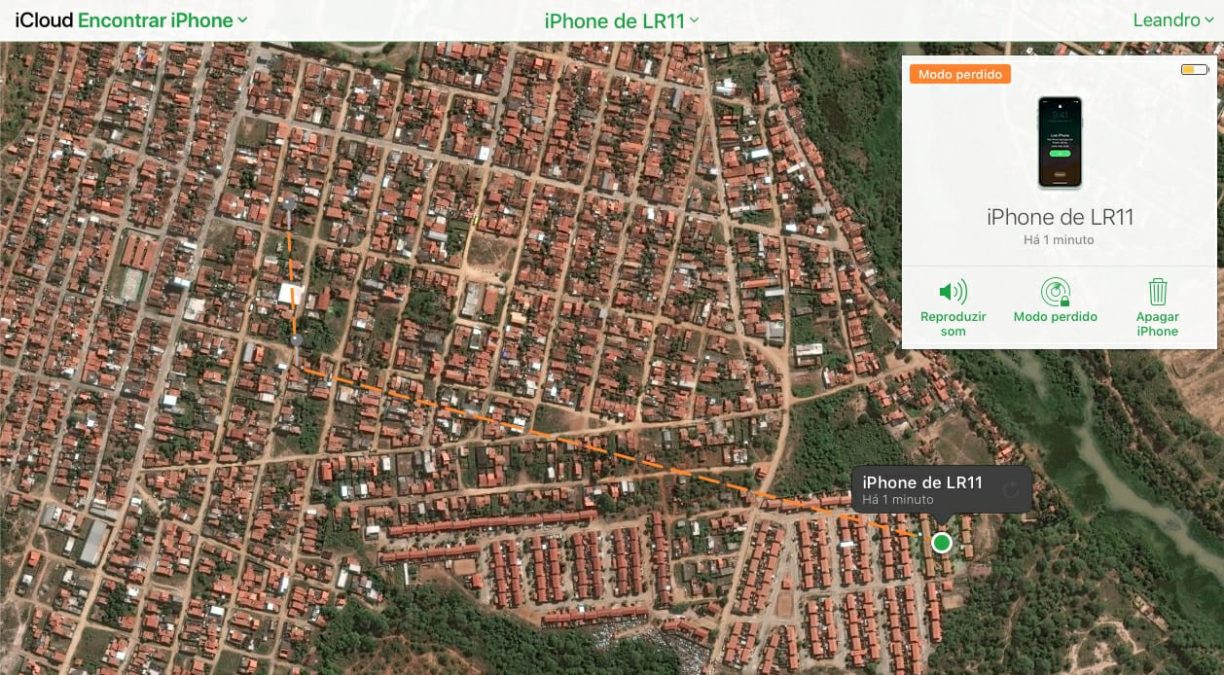
Task: Click Há 1 minuto timestamp in info panel
Action: [1060, 240]
